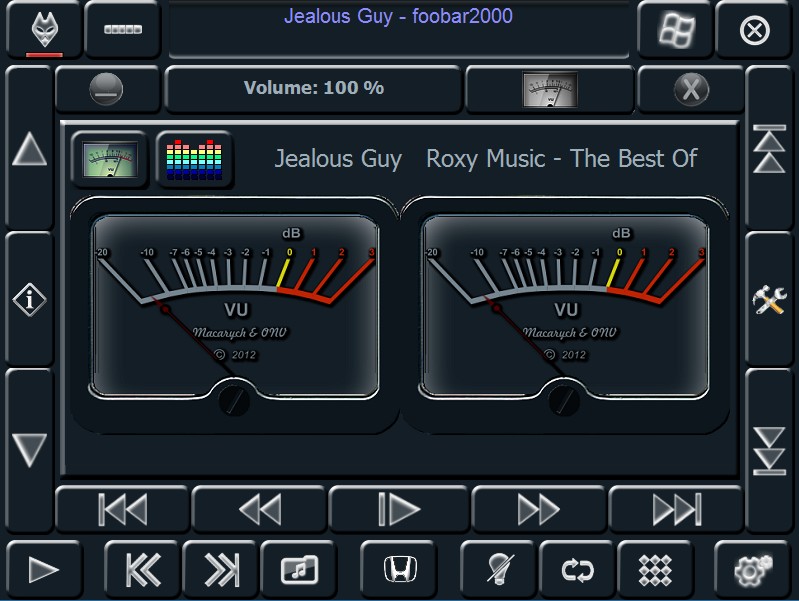This screenshot has width=799, height=601.
Task: Open the music note library button
Action: (298, 569)
